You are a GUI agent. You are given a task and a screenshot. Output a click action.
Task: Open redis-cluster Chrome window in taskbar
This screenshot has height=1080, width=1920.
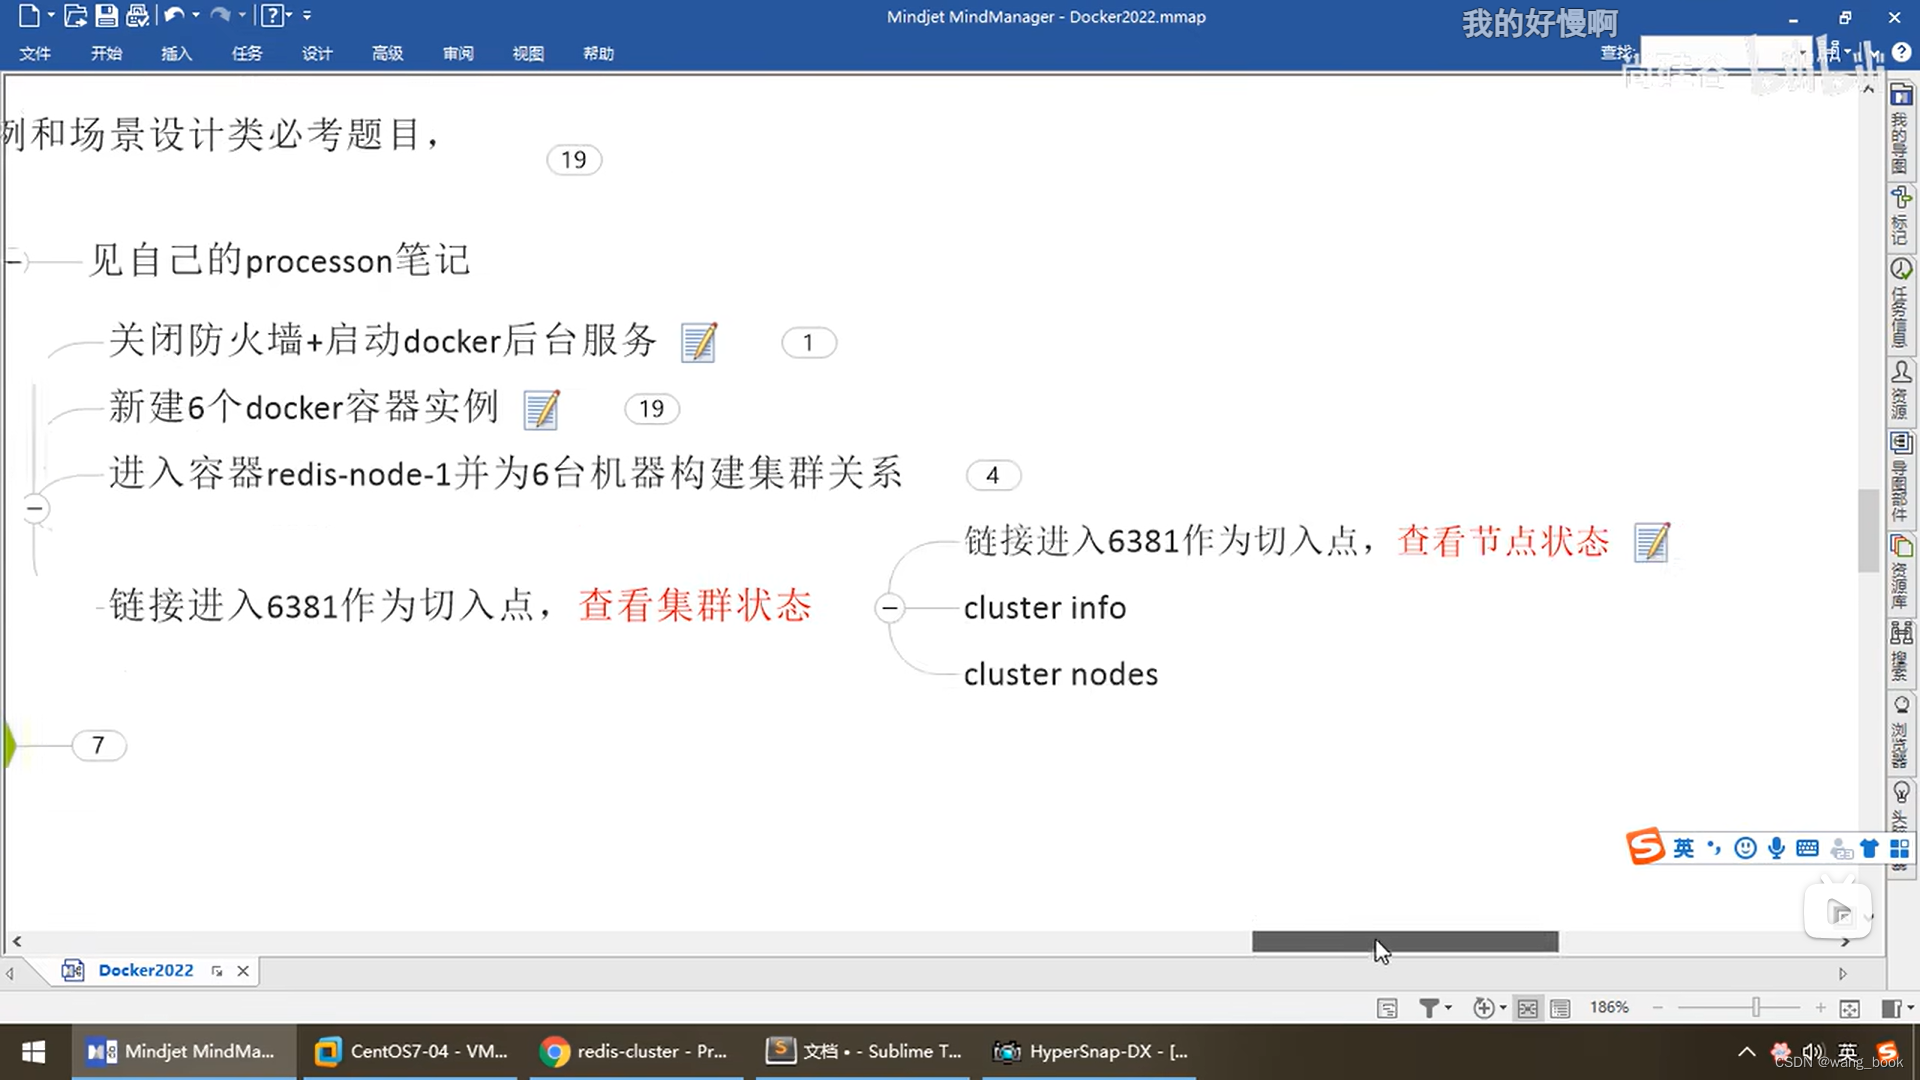click(635, 1051)
